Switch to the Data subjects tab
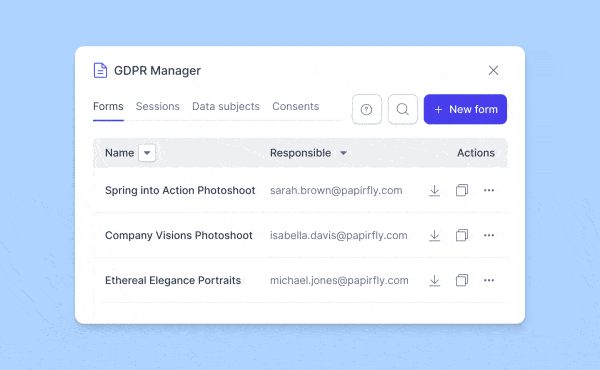 [x=226, y=106]
